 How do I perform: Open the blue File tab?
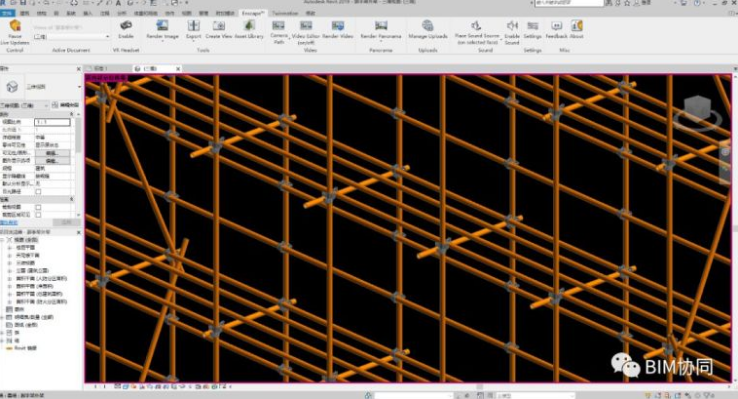pyautogui.click(x=7, y=13)
